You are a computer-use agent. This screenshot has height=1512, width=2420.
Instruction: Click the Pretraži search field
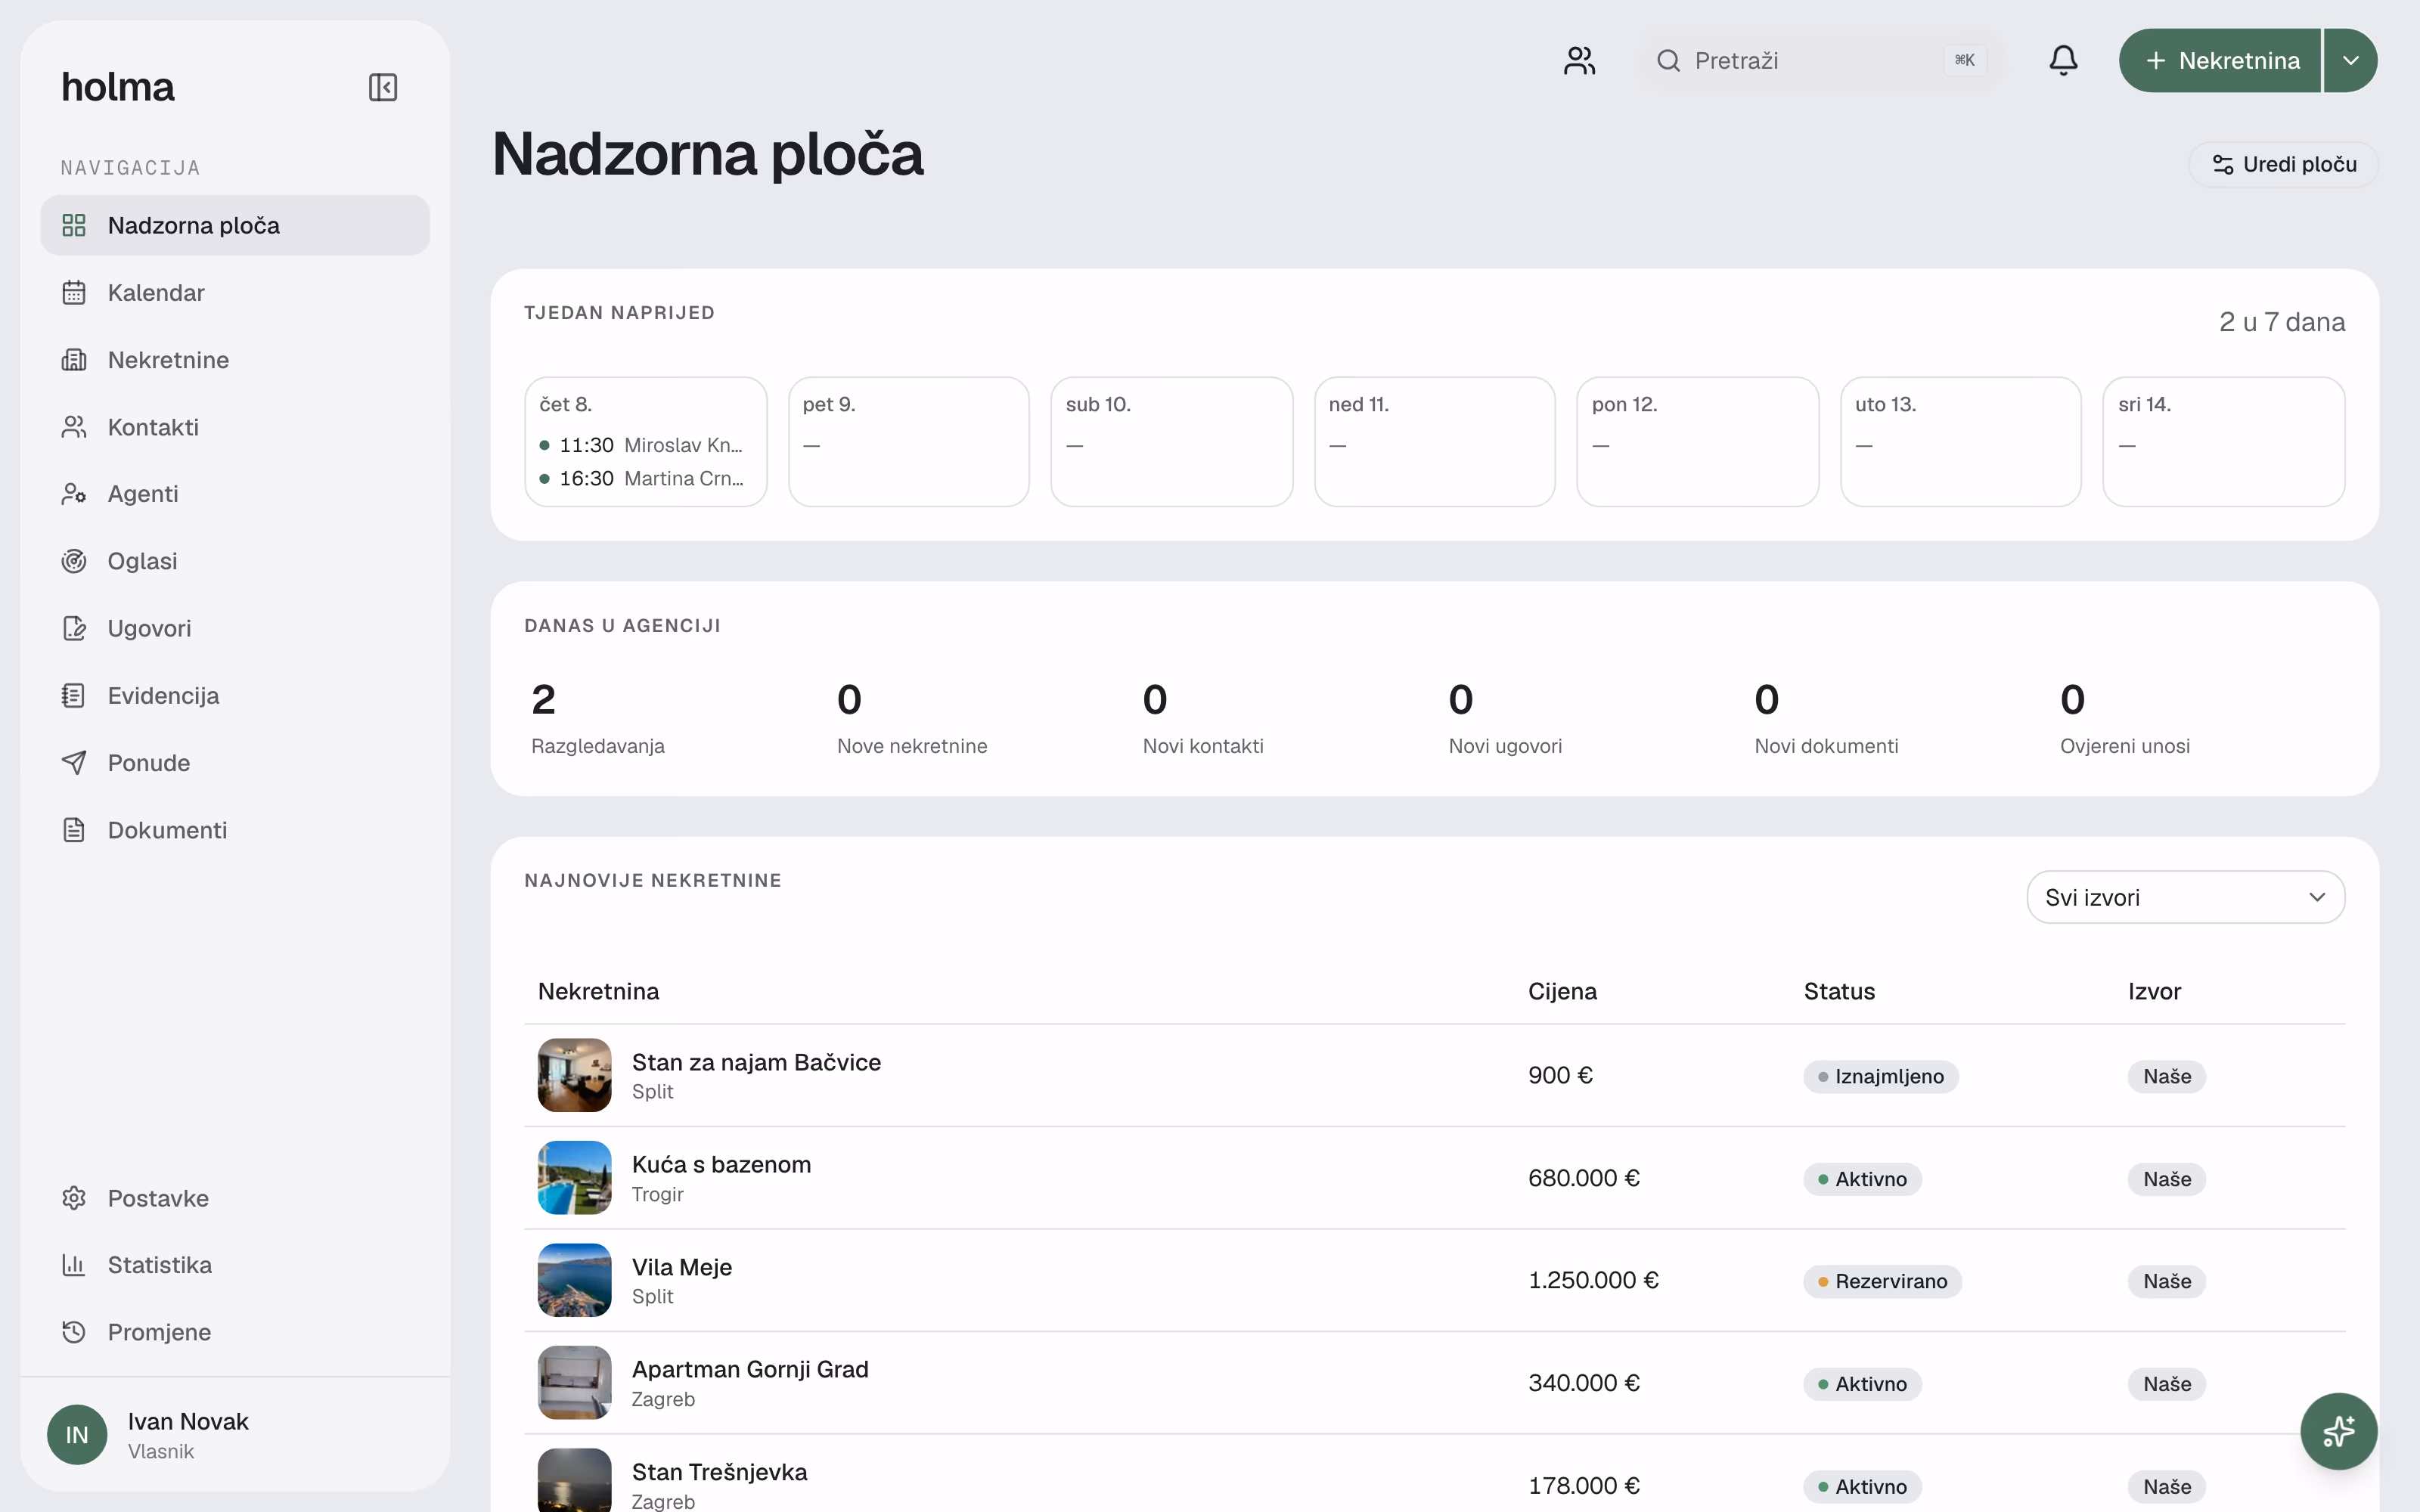pyautogui.click(x=1821, y=60)
